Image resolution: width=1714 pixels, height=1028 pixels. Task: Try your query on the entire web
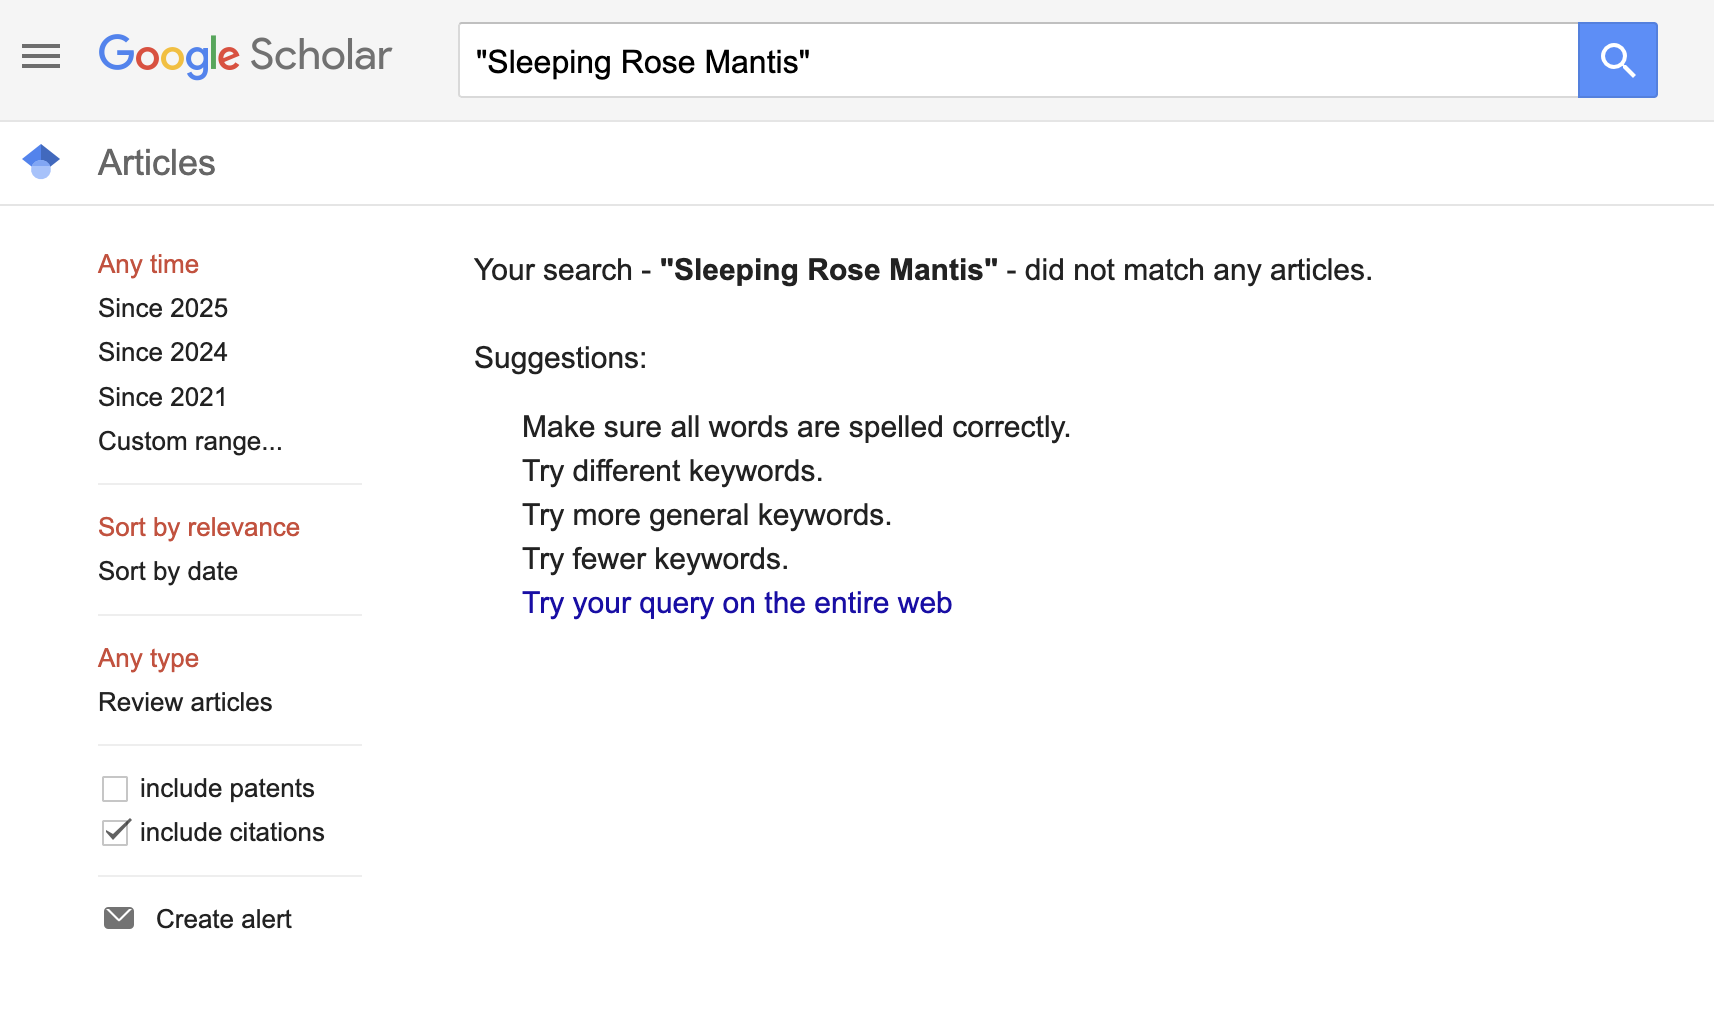(737, 603)
